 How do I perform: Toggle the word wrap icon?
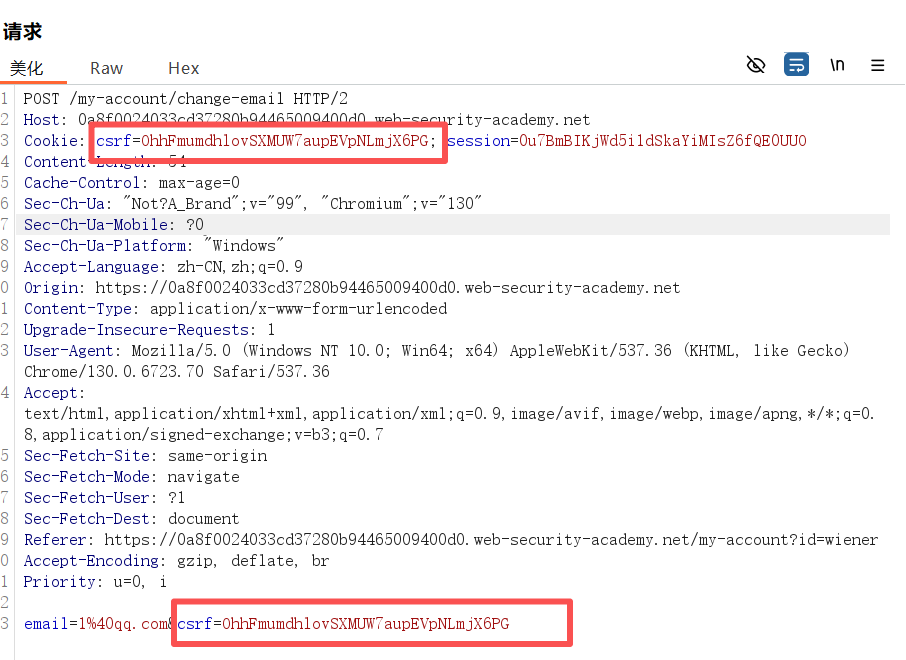pos(796,65)
